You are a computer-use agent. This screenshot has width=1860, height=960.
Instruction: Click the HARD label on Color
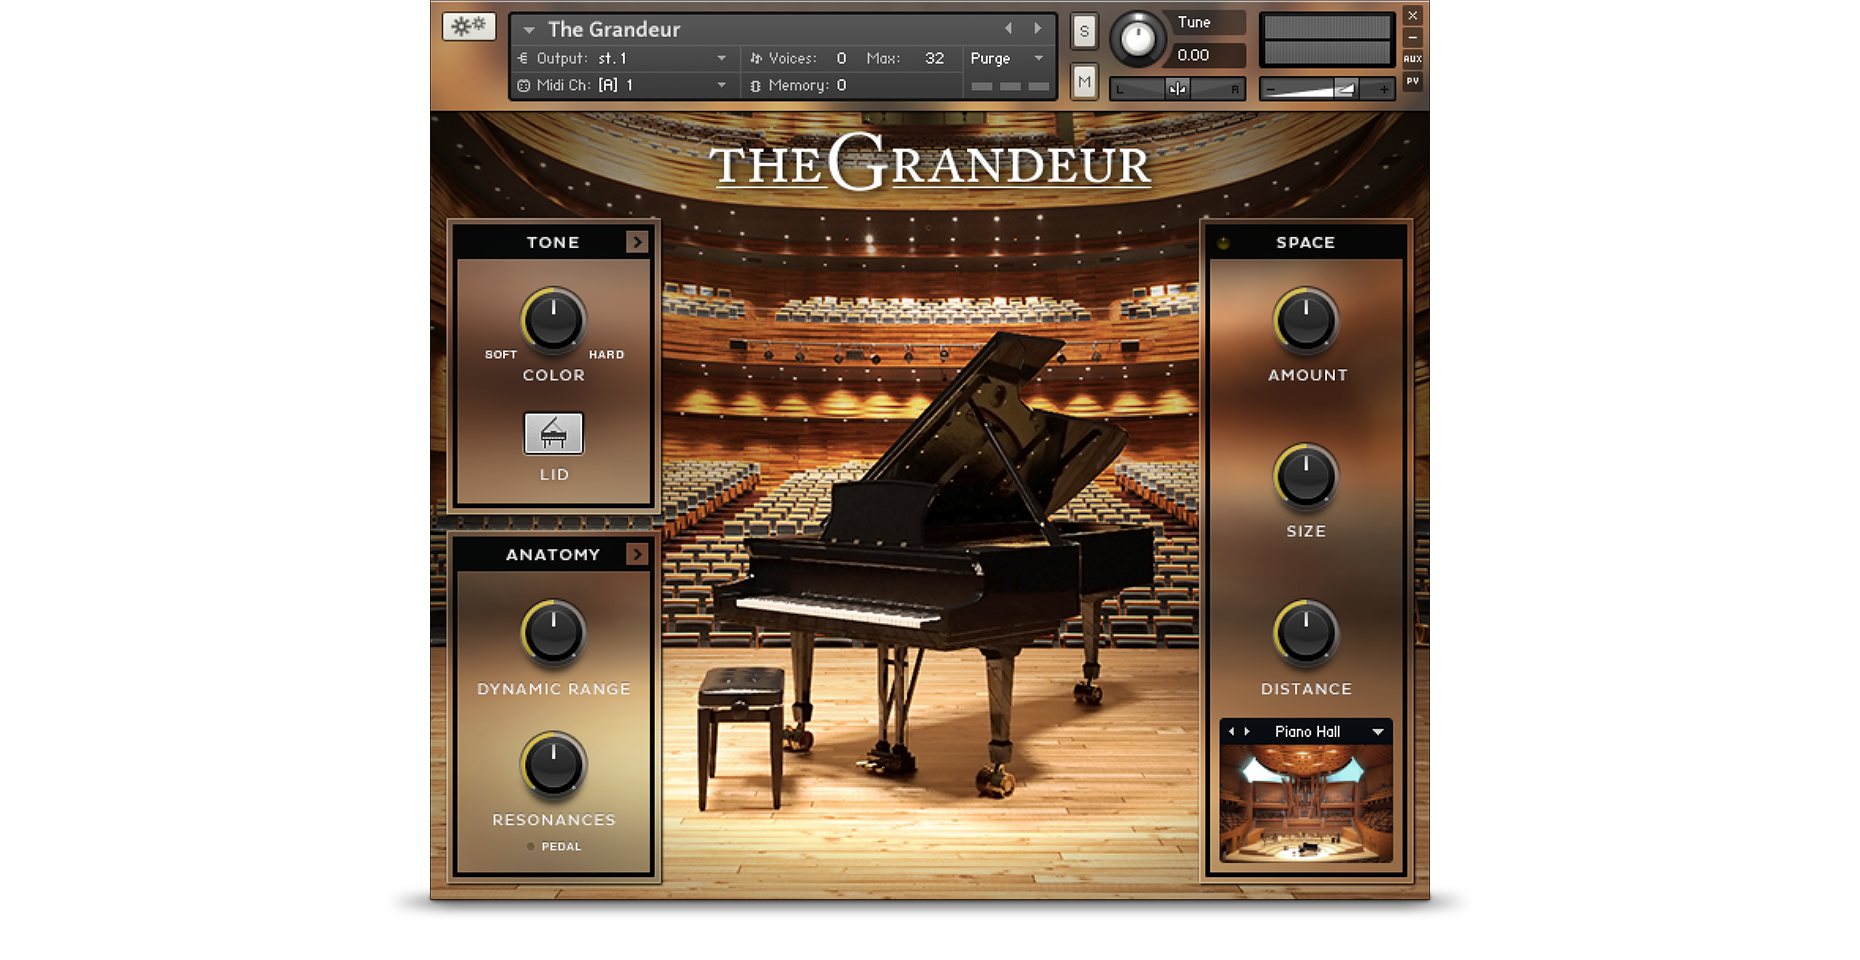pyautogui.click(x=606, y=355)
